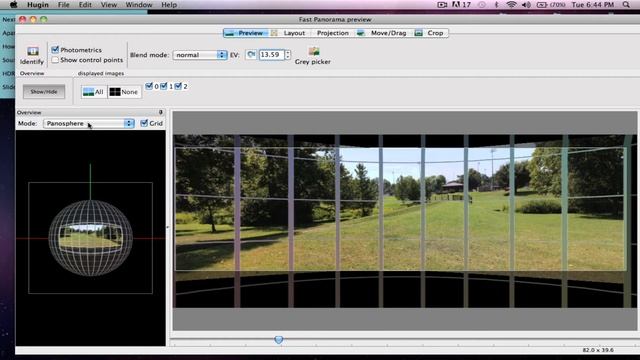Image resolution: width=640 pixels, height=360 pixels.
Task: Open the Edit menu
Action: [x=85, y=5]
